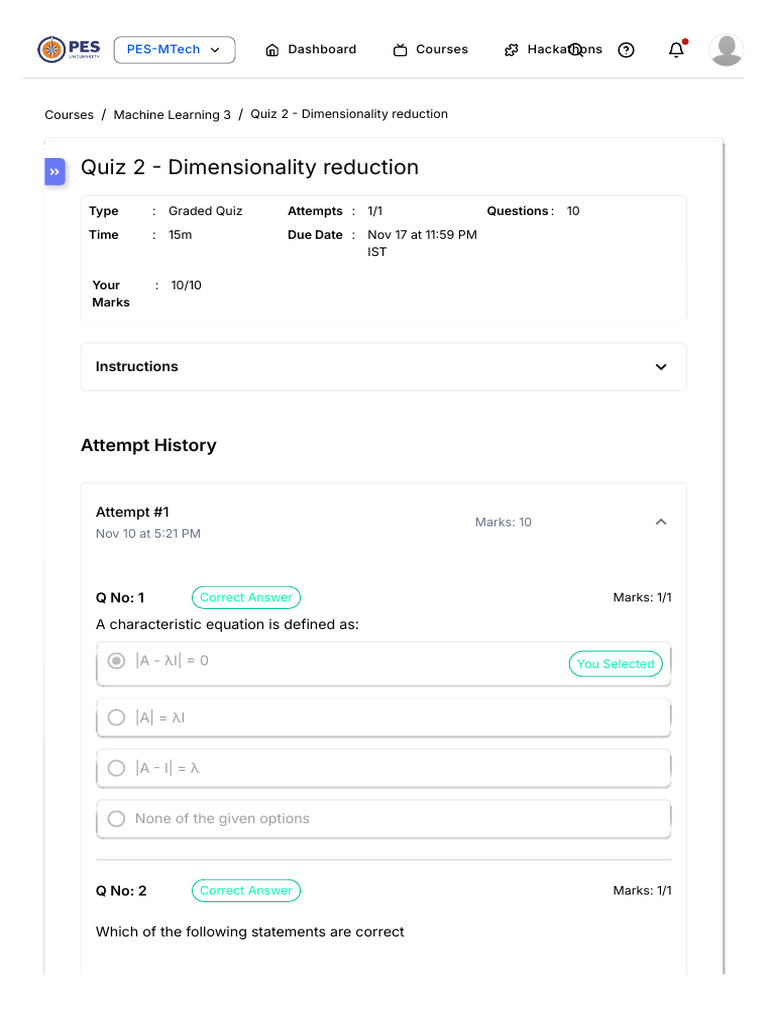Open the user profile avatar
Viewport: 768px width, 1024px height.
tap(726, 50)
